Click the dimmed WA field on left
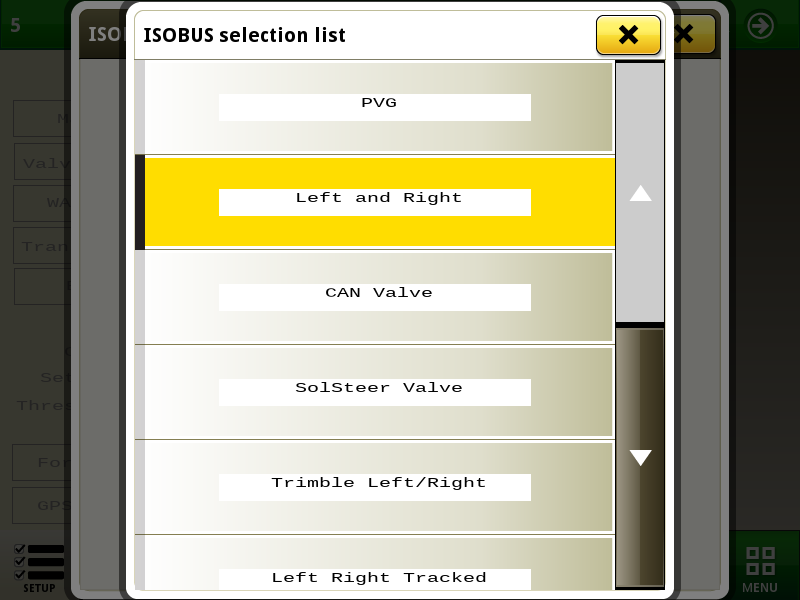The height and width of the screenshot is (600, 800). point(43,203)
